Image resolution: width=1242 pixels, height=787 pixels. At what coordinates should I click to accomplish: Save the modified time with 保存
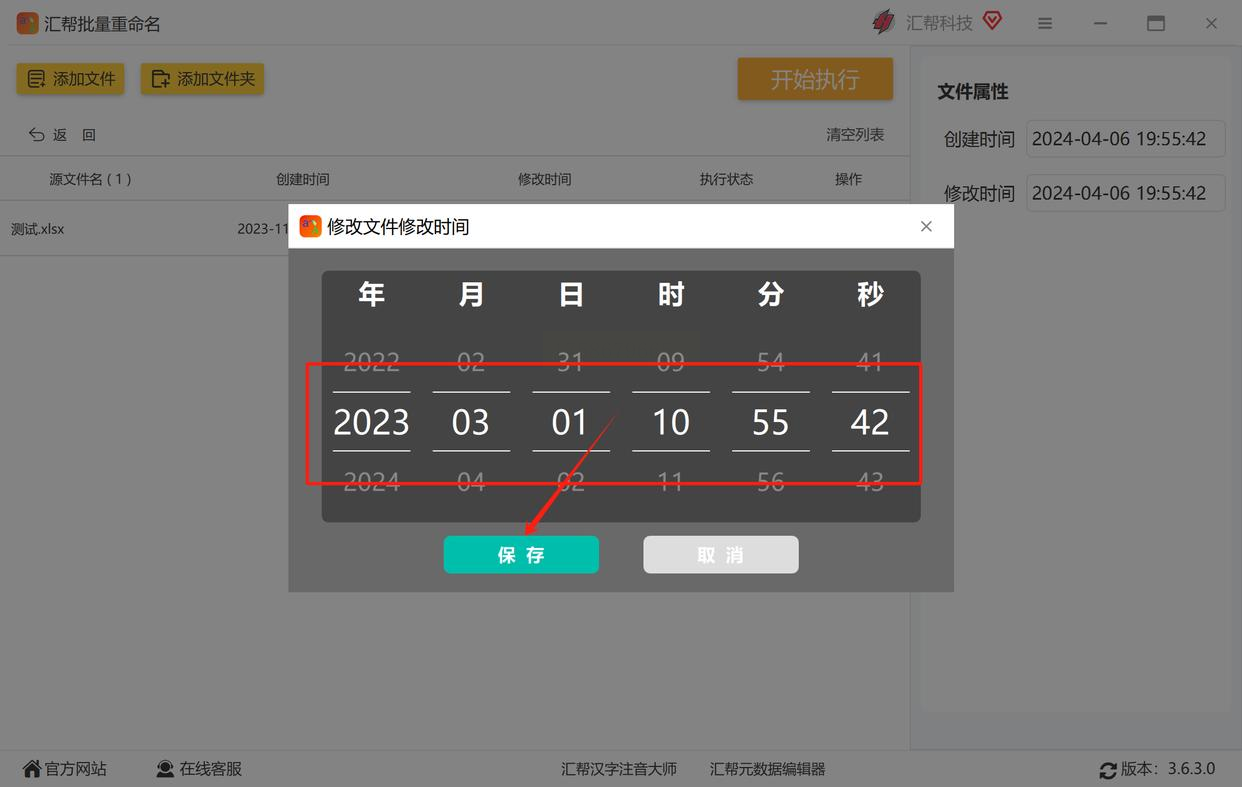coord(521,555)
